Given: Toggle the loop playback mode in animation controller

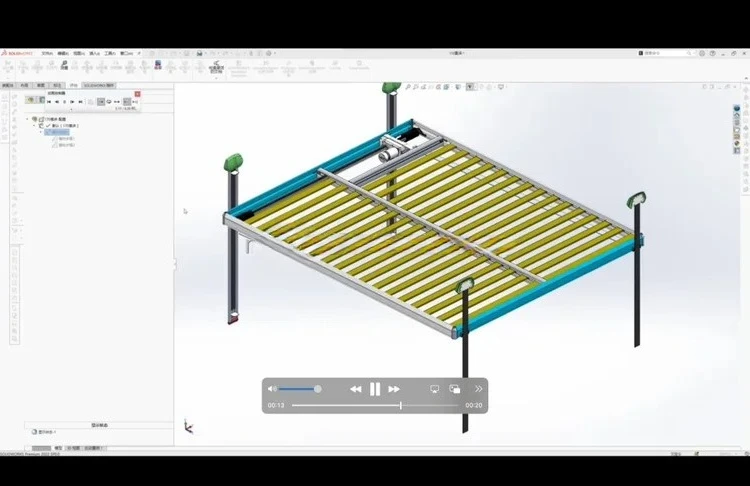Looking at the screenshot, I should [109, 101].
